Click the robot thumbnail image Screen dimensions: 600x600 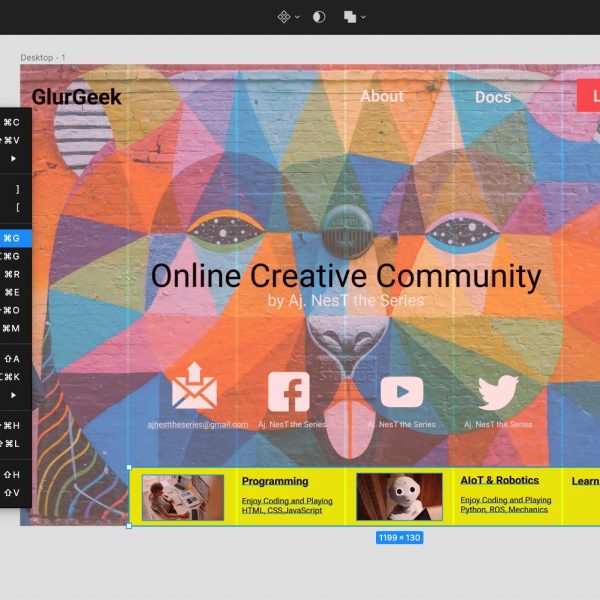click(400, 496)
